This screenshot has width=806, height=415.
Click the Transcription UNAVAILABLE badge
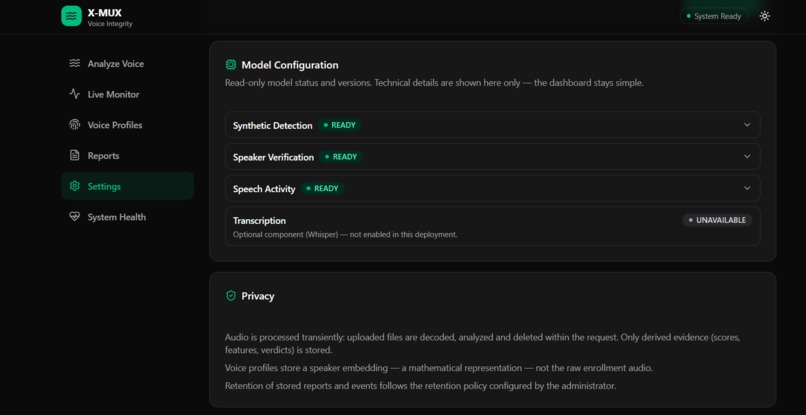click(x=717, y=220)
